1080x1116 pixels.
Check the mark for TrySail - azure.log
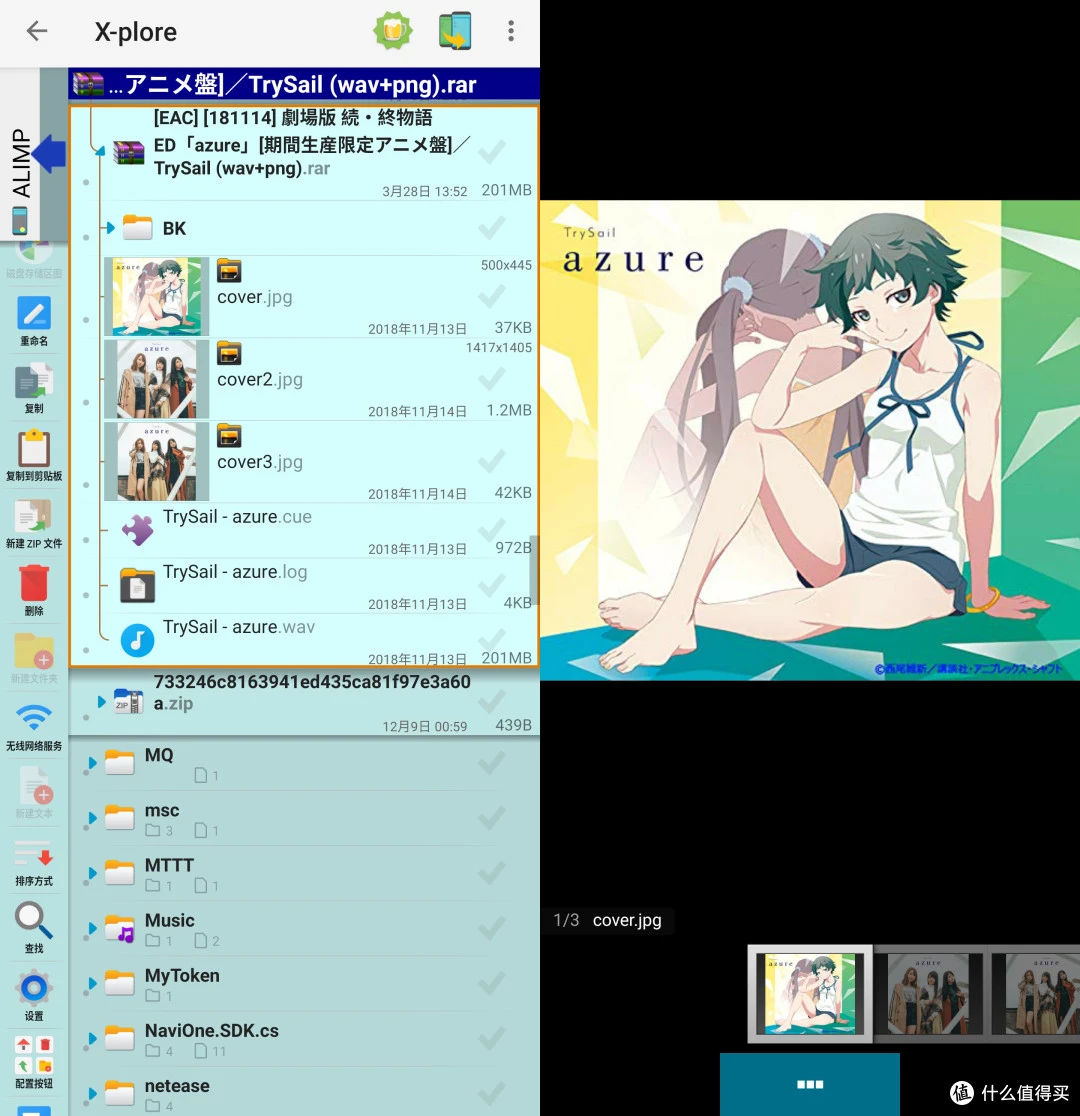click(492, 585)
